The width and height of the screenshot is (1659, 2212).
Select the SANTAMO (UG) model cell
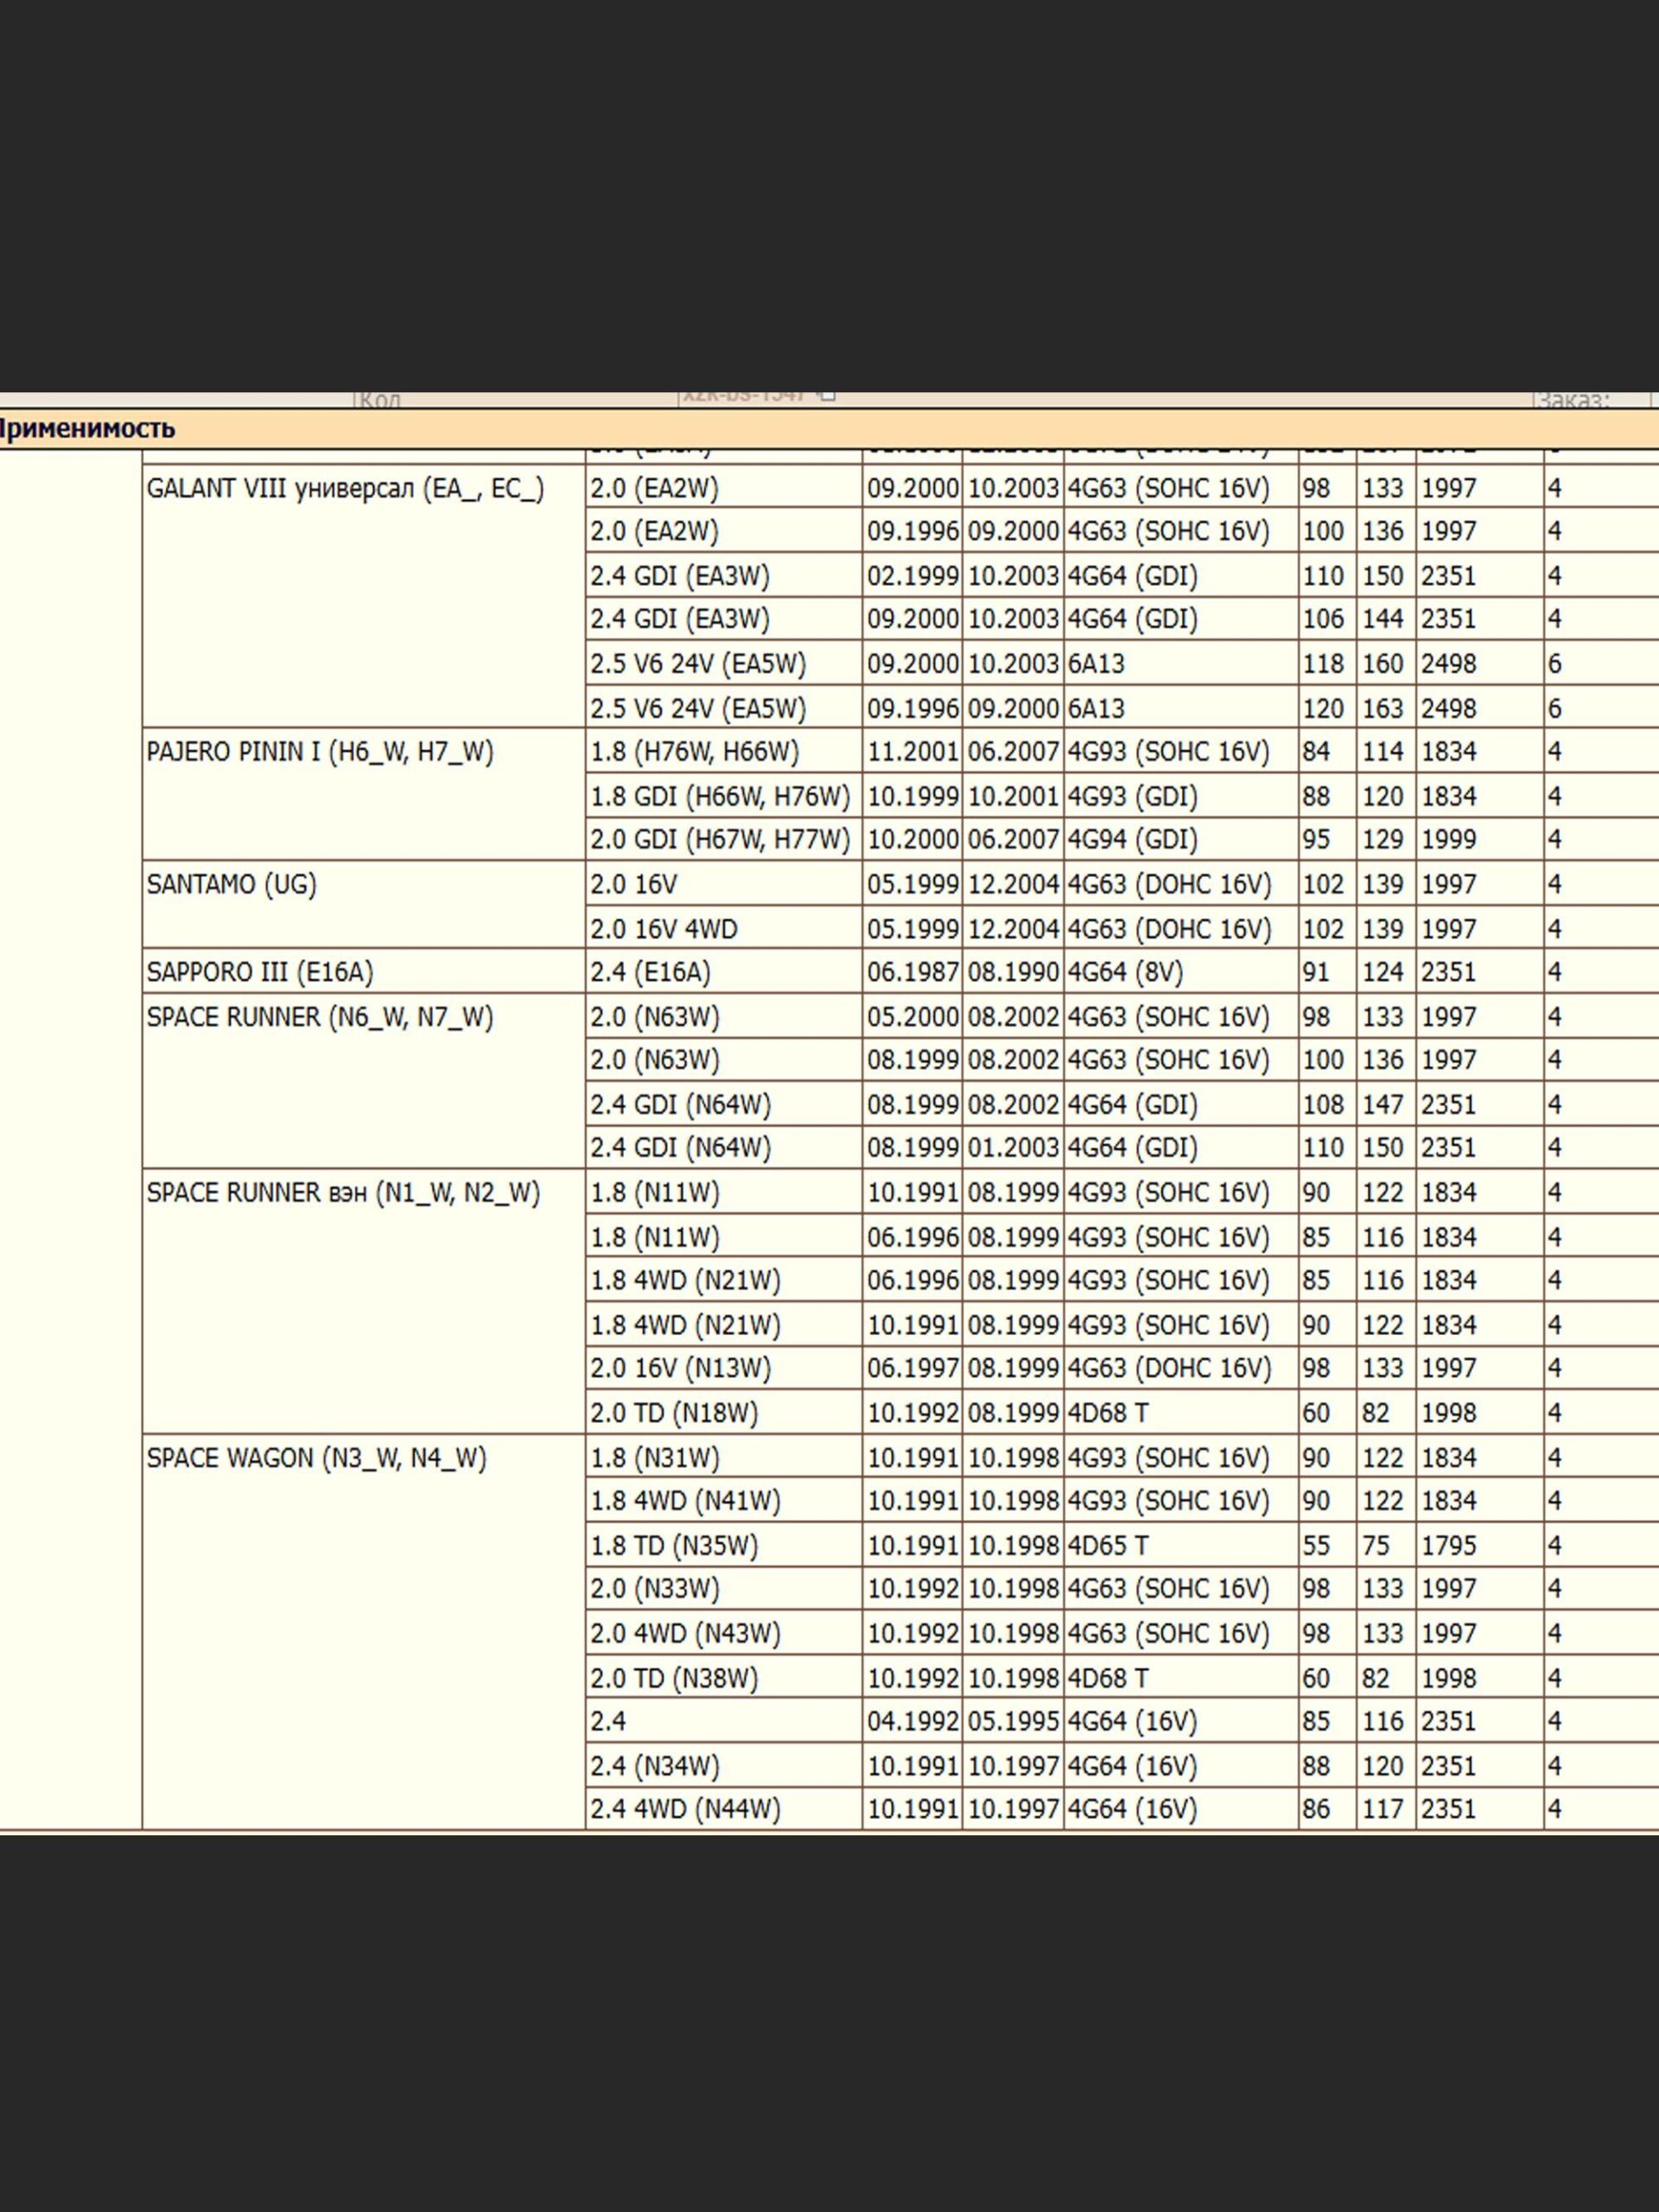pos(232,885)
